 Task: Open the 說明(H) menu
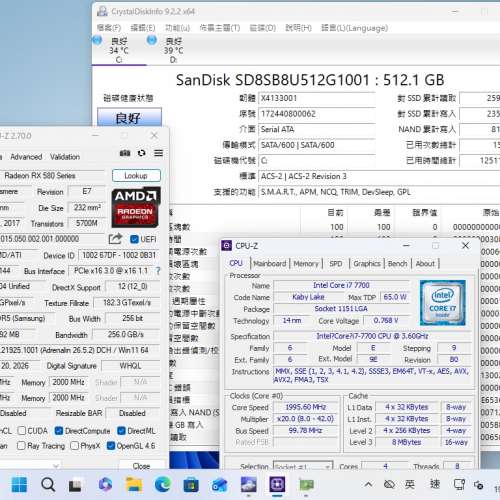(x=298, y=28)
